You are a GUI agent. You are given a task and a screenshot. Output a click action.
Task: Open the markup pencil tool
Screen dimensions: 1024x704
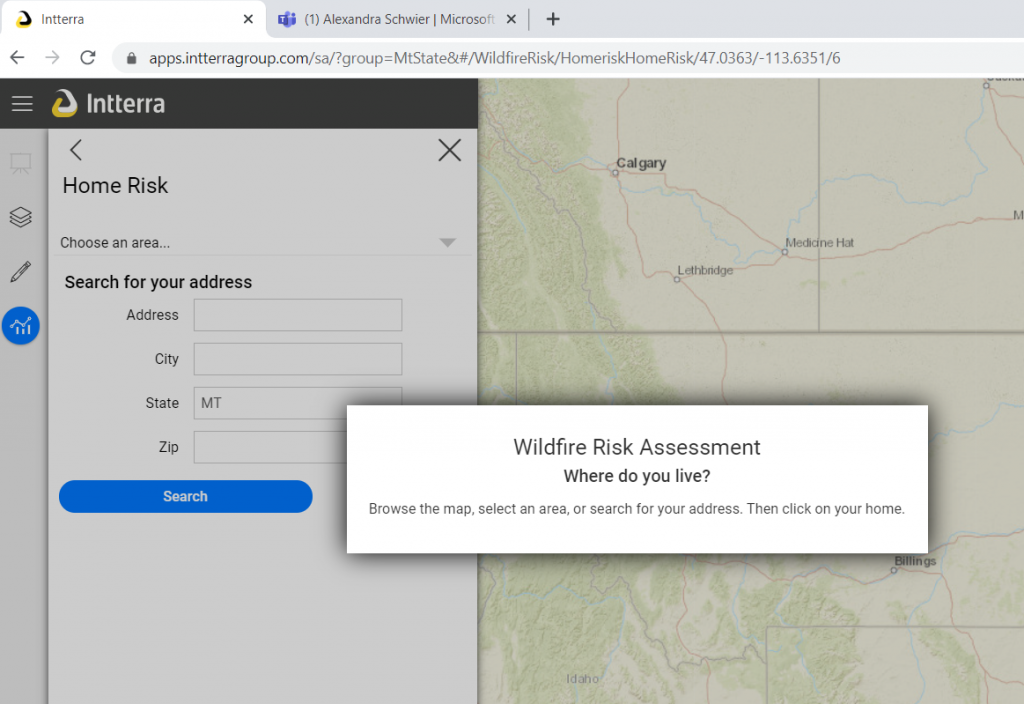21,271
